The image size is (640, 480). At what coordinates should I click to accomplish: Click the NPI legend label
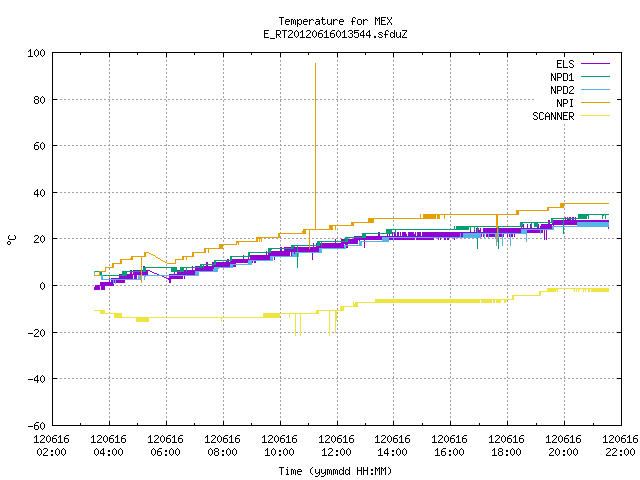(x=565, y=103)
